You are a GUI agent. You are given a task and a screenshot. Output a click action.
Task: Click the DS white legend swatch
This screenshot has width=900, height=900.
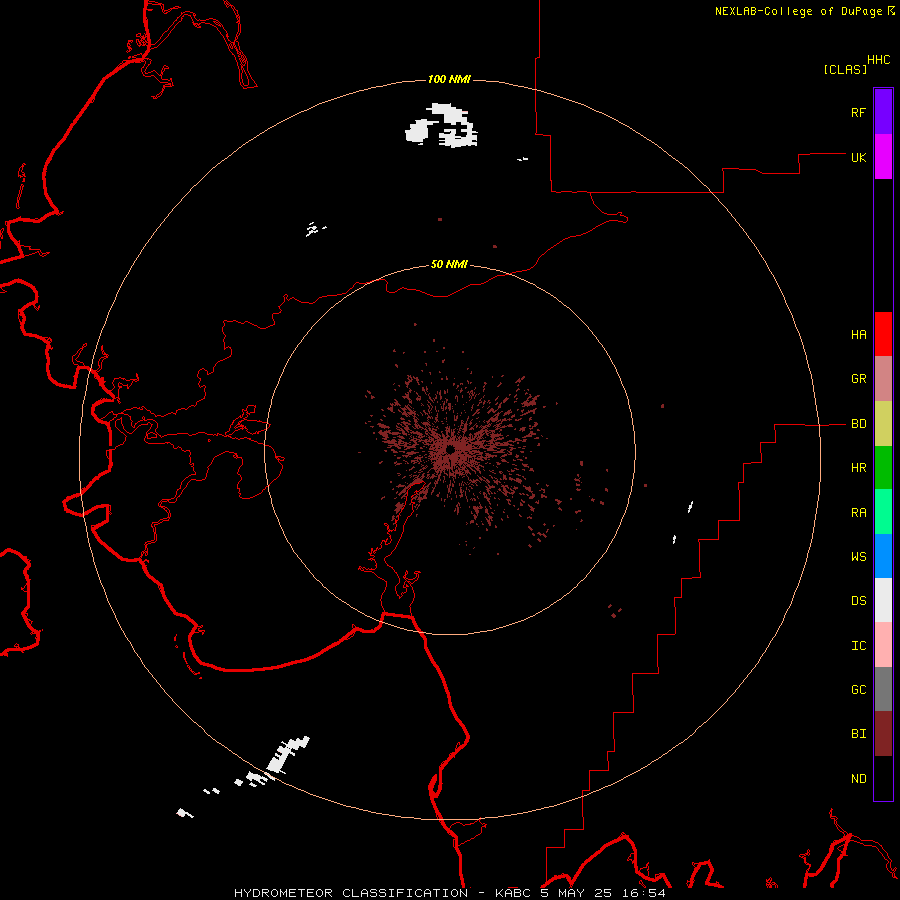click(883, 600)
